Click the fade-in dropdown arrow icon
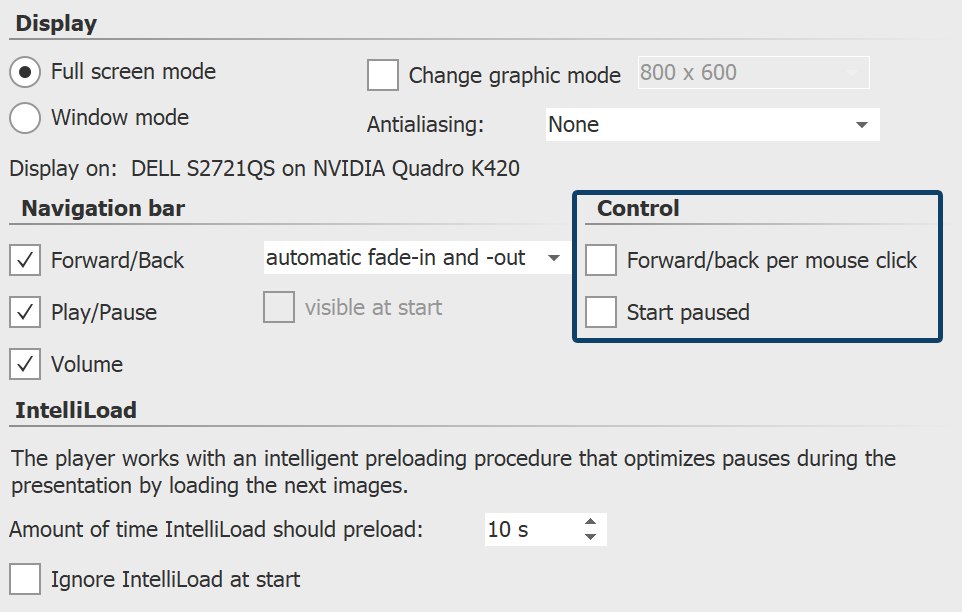The height and width of the screenshot is (612, 962). (553, 258)
